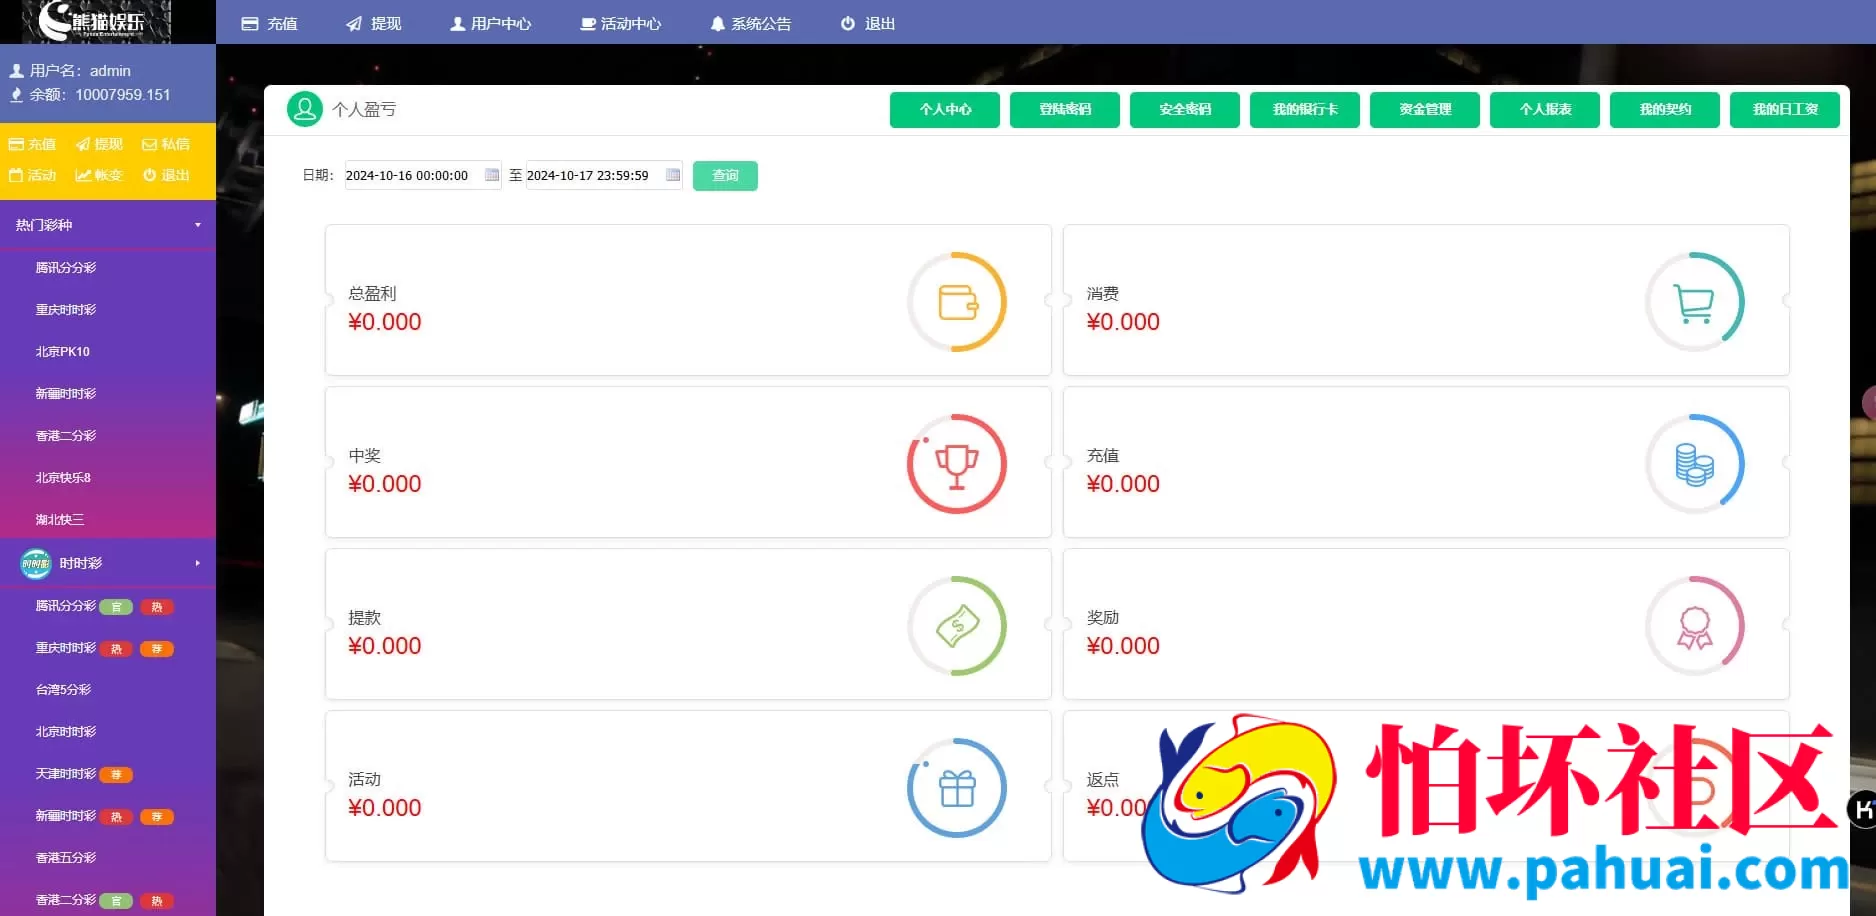The height and width of the screenshot is (916, 1876).
Task: Click the wallet icon in 总盈利 card
Action: [x=957, y=302]
